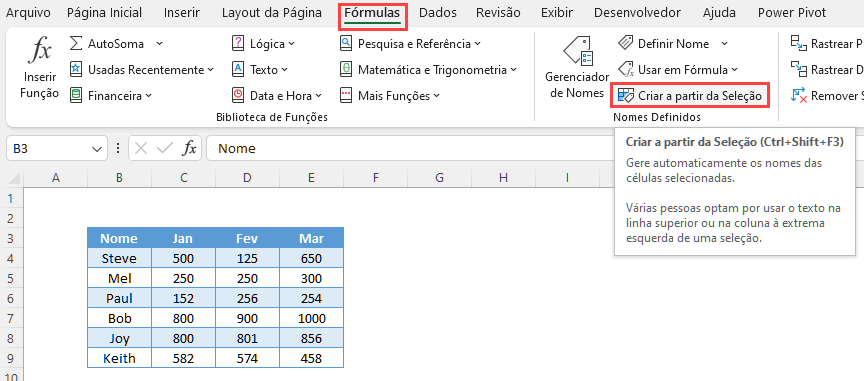Switch to Layout da Página tab

[272, 13]
